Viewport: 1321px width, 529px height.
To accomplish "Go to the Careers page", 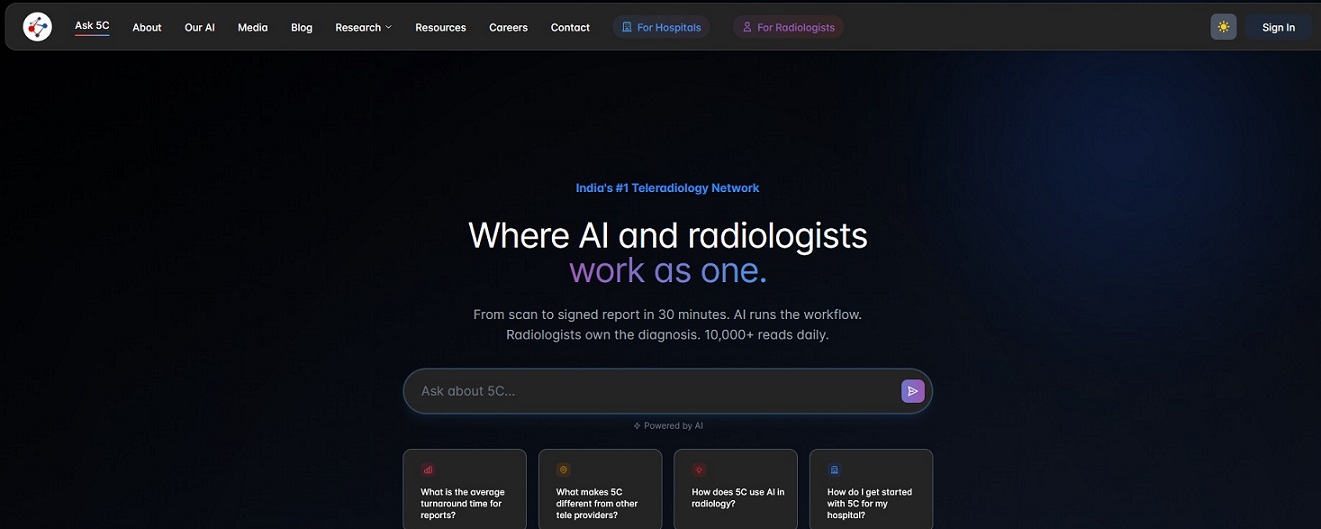I will (508, 27).
